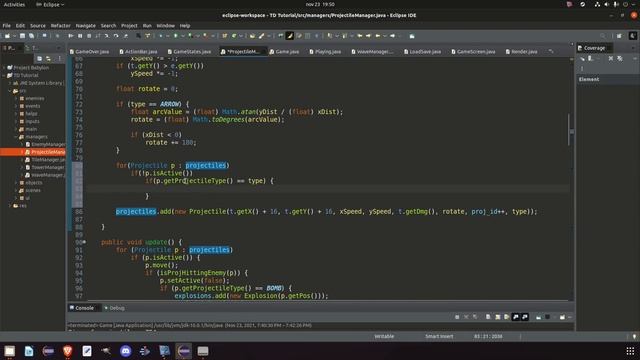640x360 pixels.
Task: Click the Back navigation arrow in toolbar
Action: (x=378, y=36)
